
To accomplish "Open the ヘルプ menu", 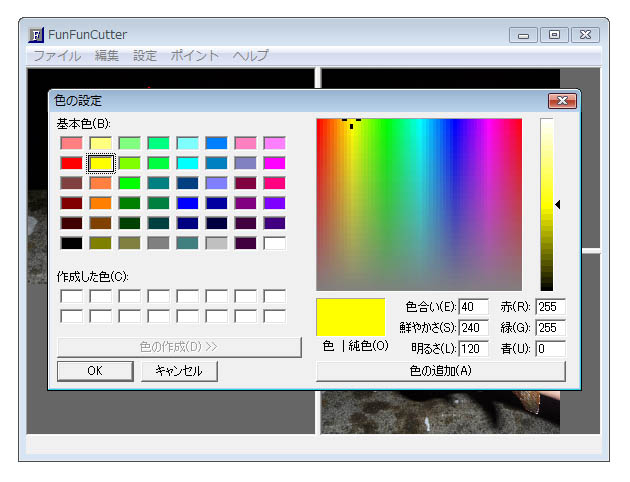I will tap(250, 55).
